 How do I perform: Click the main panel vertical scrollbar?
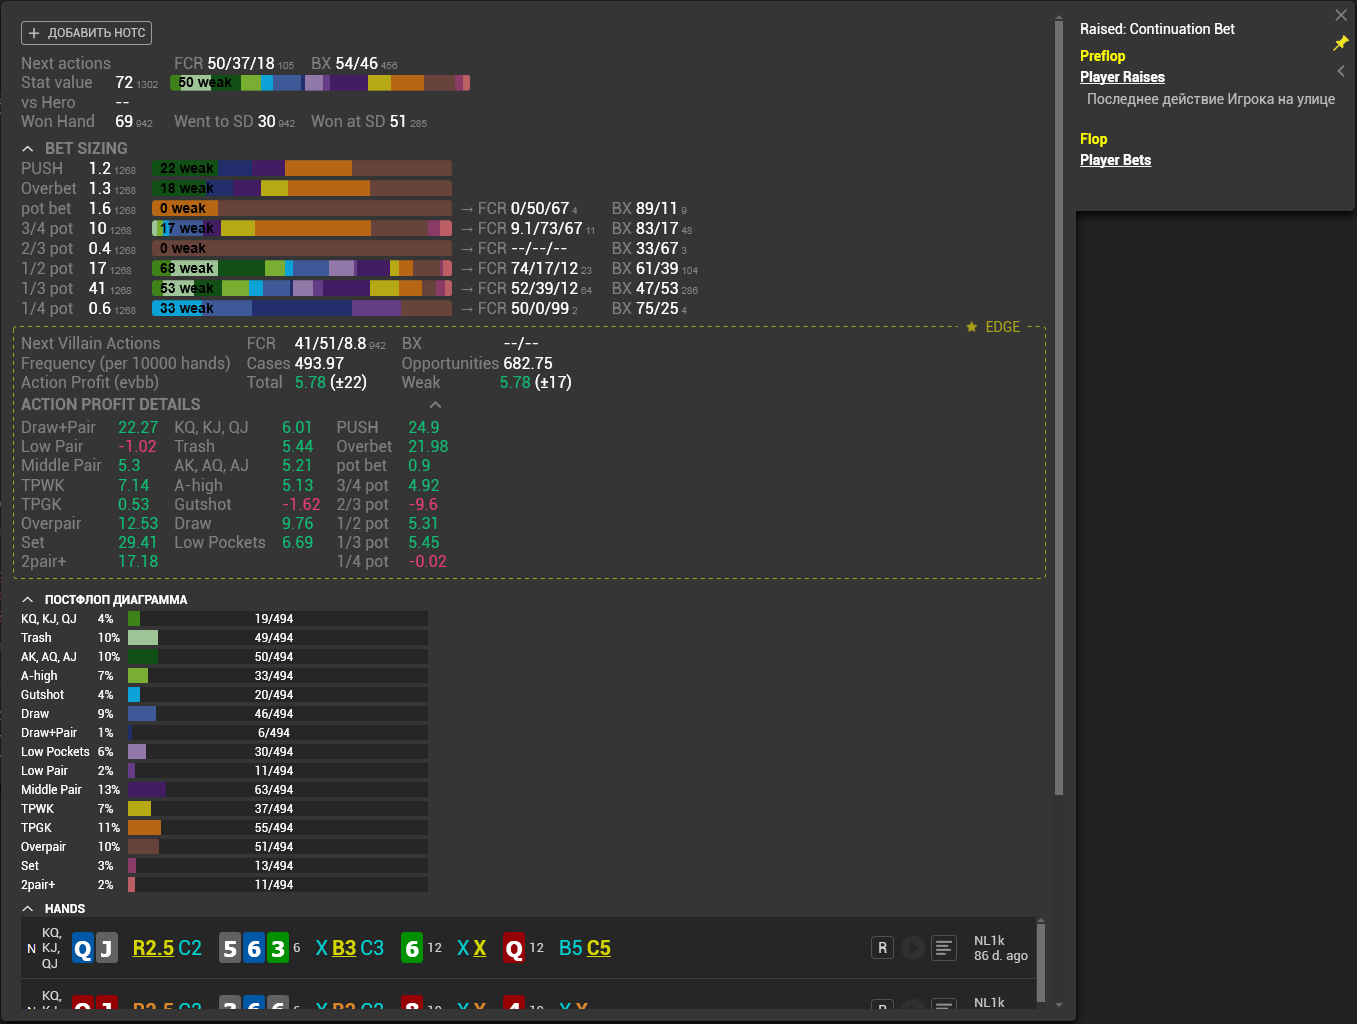click(x=1058, y=400)
